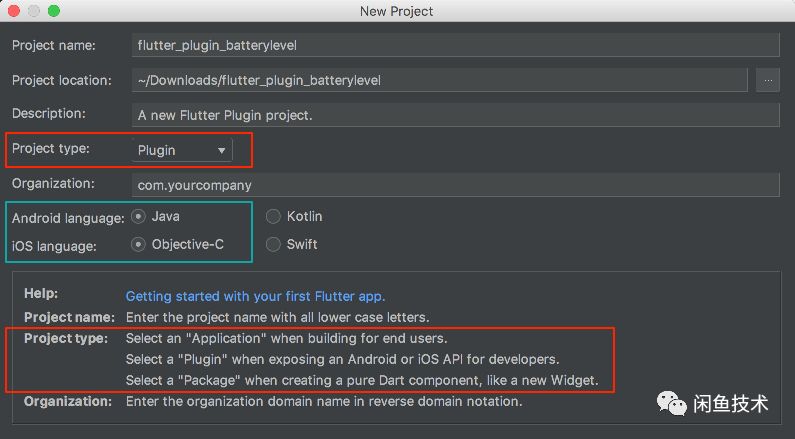Screen dimensions: 795x439
Task: Select Kotlin as Android language
Action: 294,216
